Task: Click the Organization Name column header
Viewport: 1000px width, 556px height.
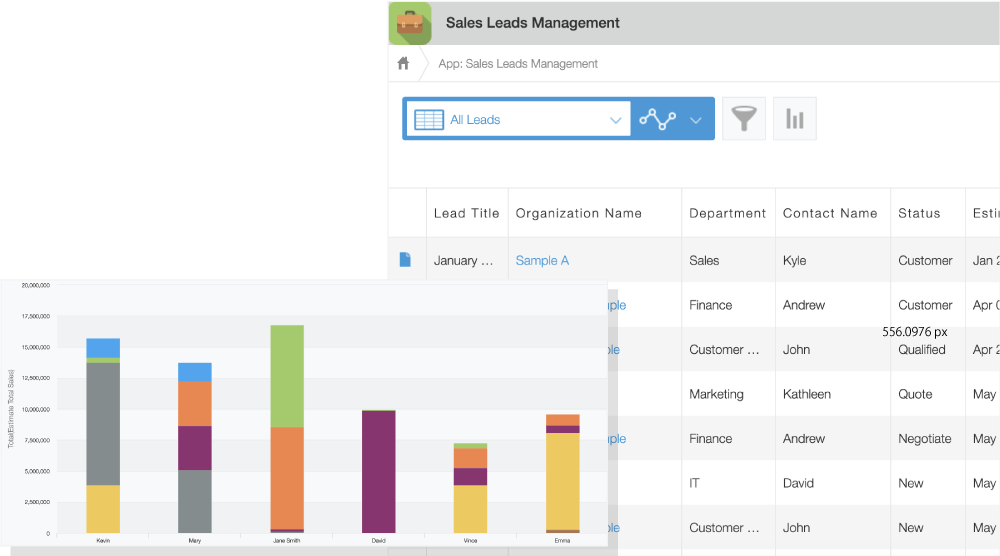Action: coord(578,213)
